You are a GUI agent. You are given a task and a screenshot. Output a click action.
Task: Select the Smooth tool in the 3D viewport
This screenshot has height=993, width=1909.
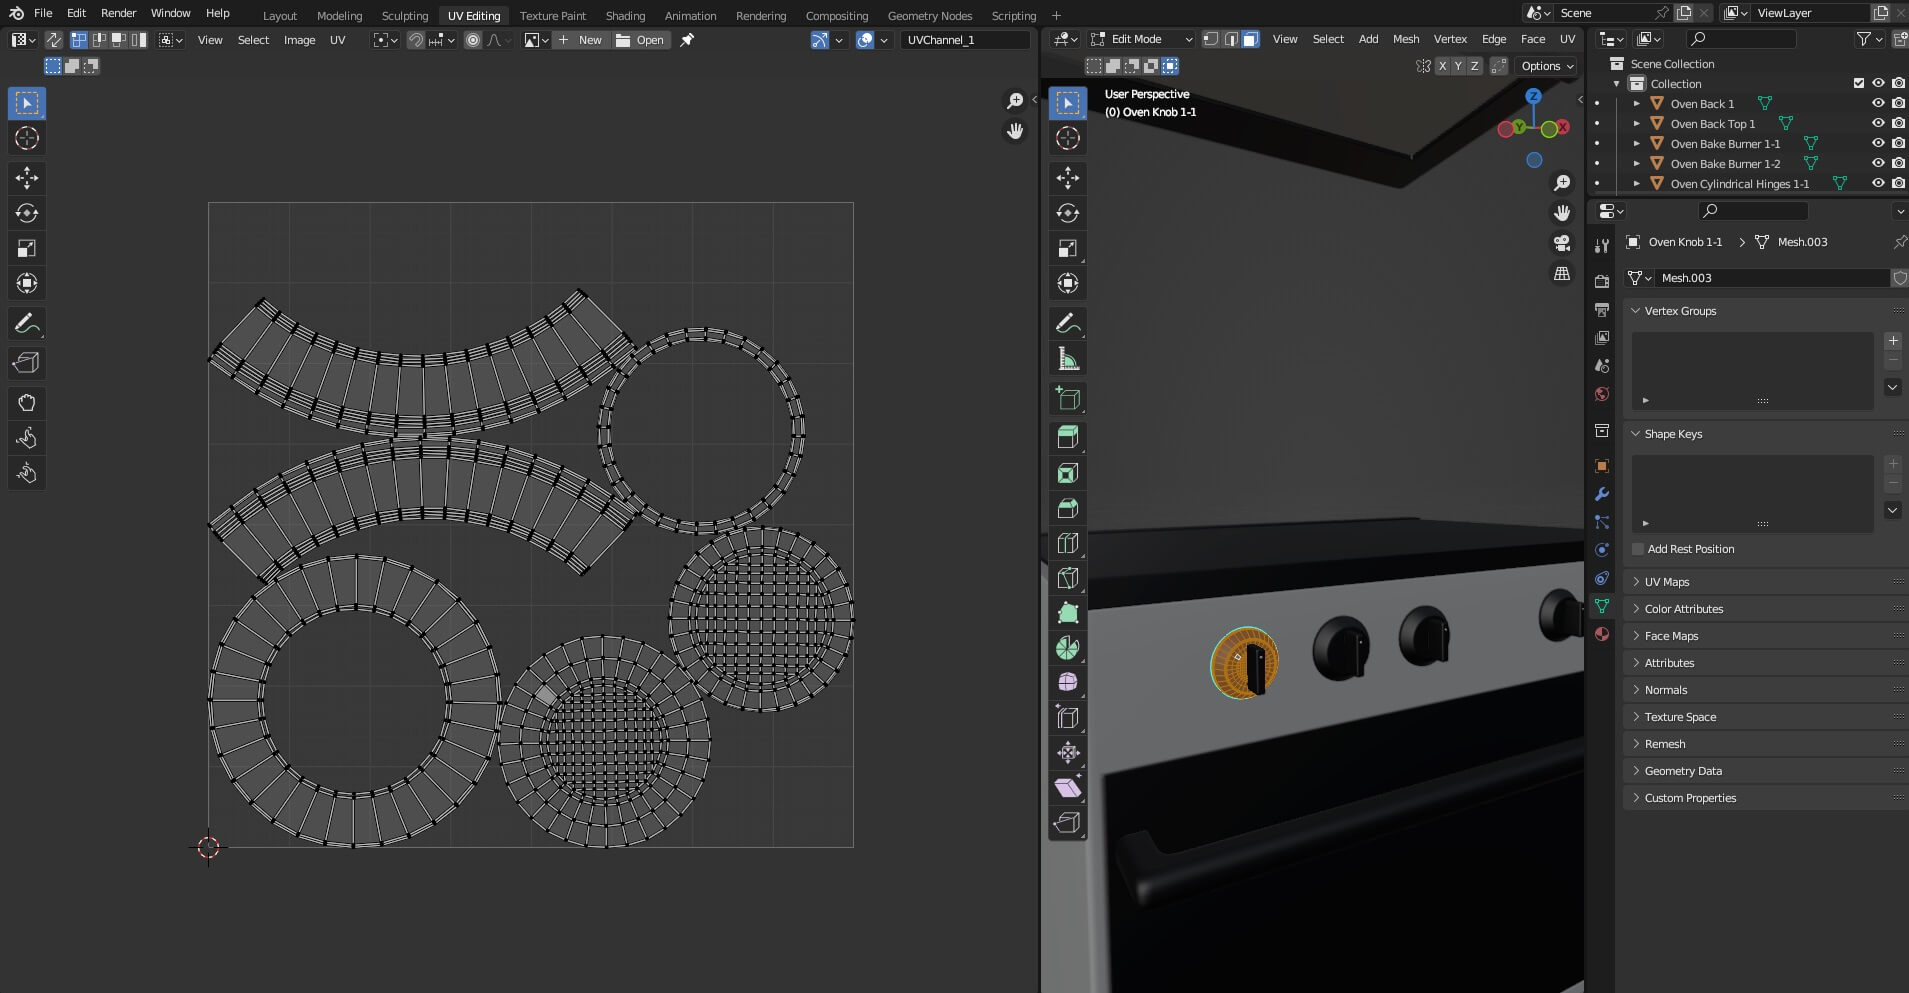pos(1068,682)
